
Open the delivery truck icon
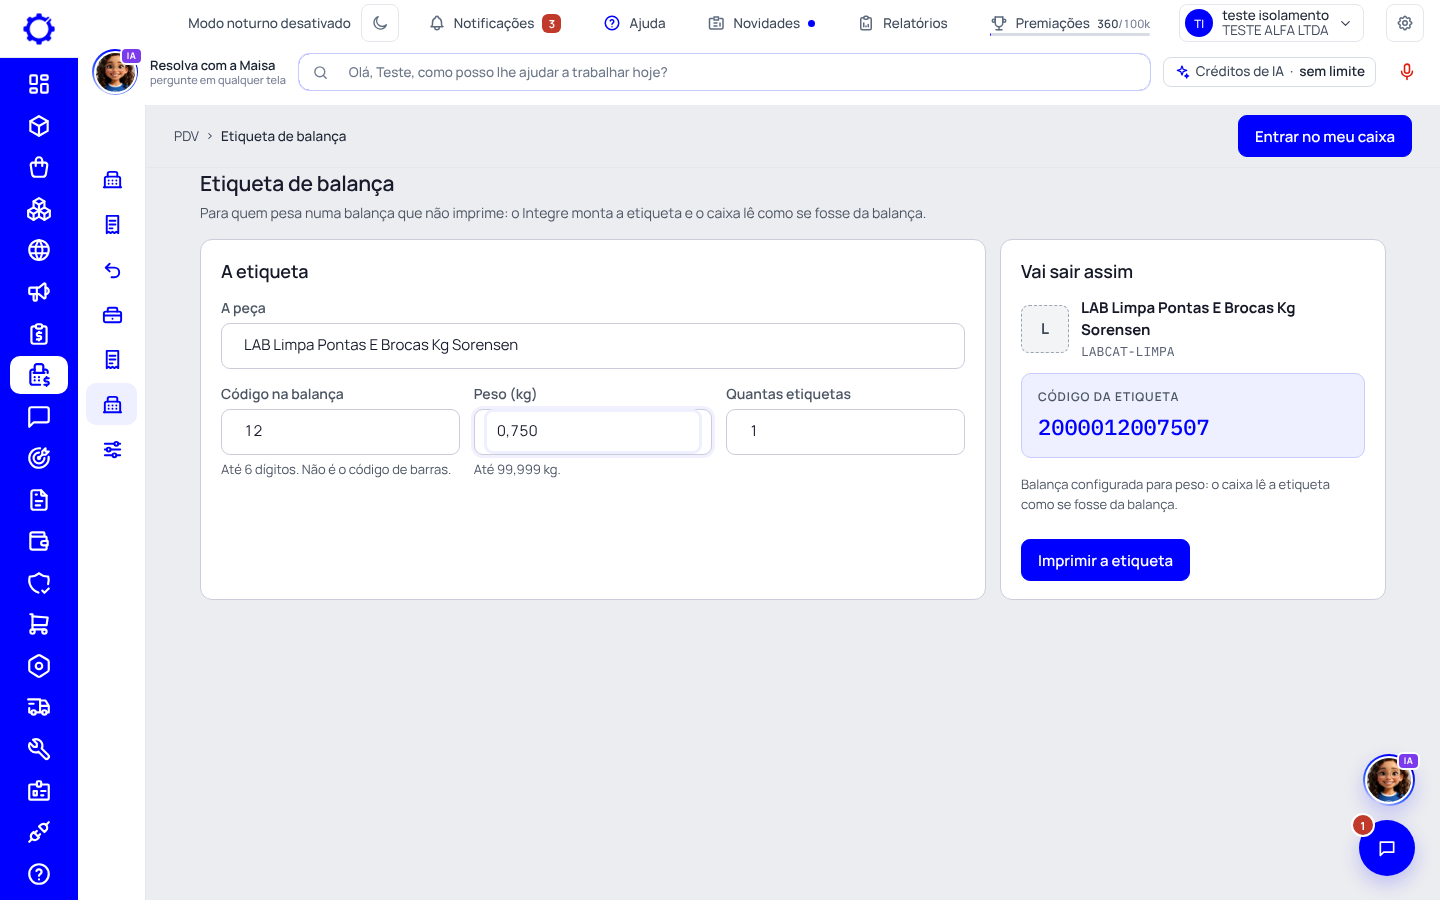39,707
